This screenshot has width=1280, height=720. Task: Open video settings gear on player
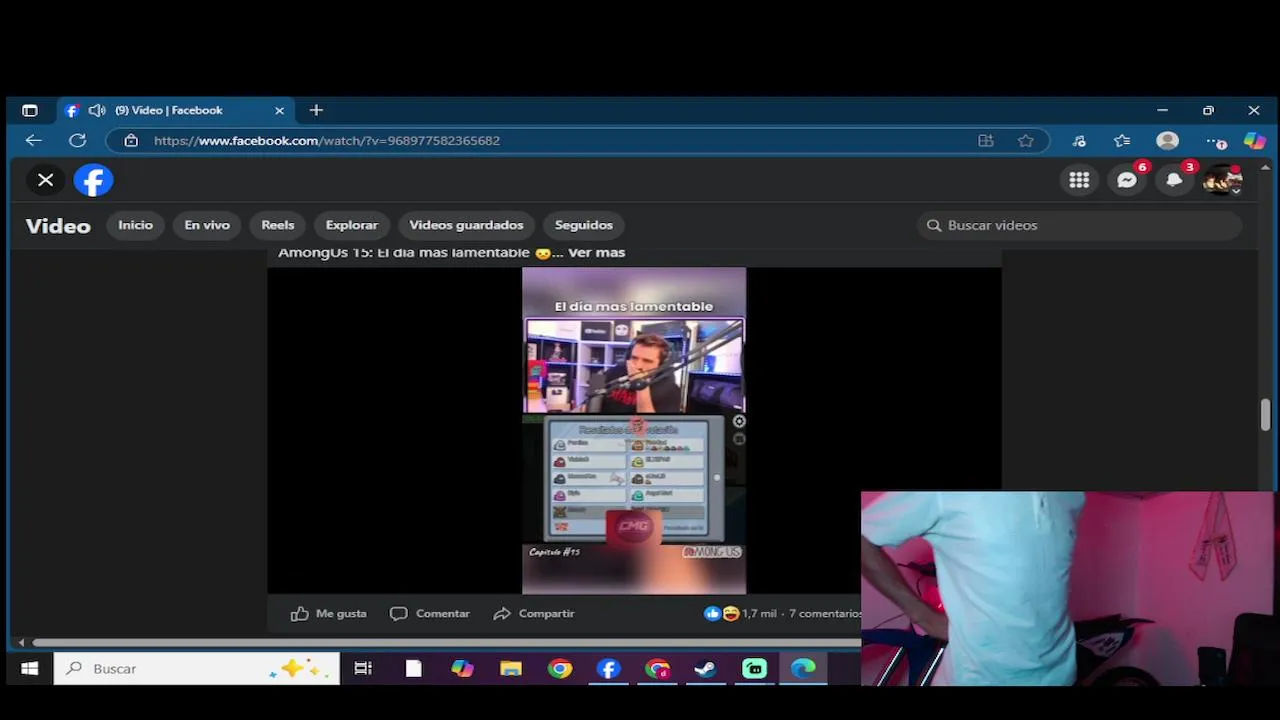pos(739,422)
